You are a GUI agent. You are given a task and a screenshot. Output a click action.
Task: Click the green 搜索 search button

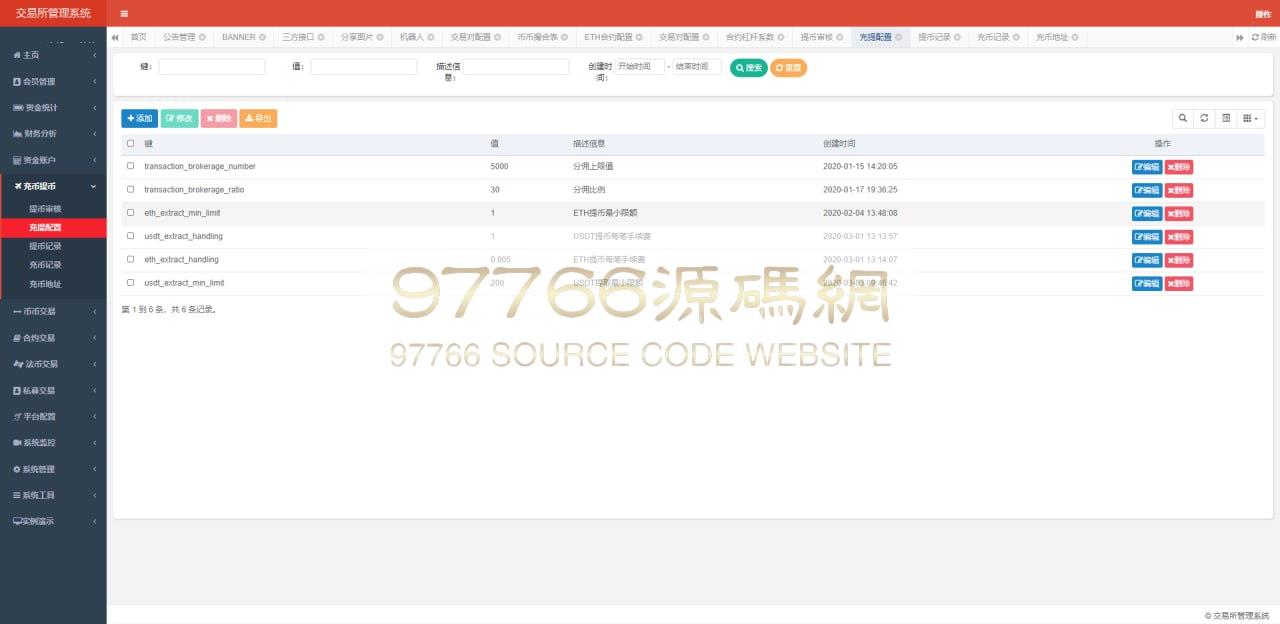click(x=749, y=68)
